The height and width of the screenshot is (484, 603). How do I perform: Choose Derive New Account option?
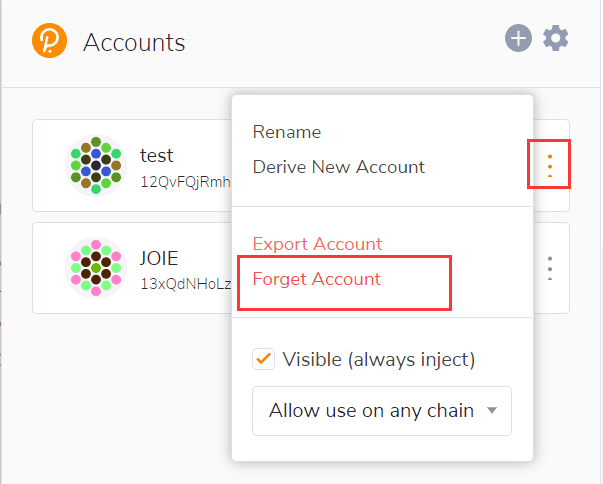tap(339, 167)
